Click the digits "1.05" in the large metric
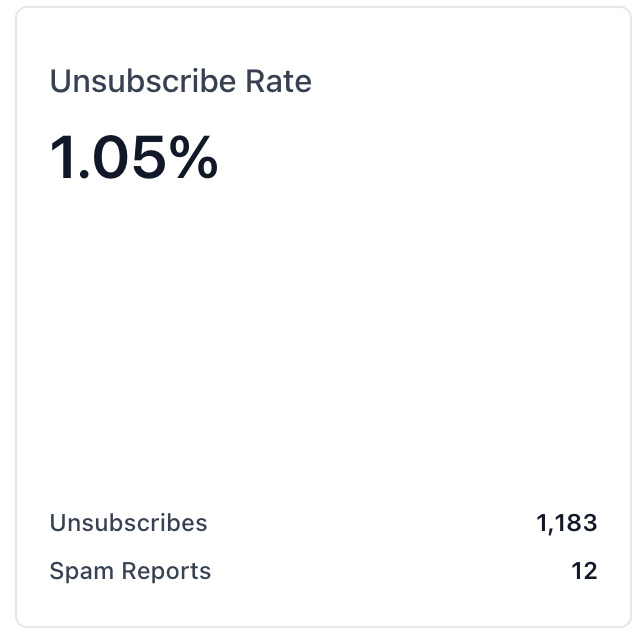 [108, 158]
